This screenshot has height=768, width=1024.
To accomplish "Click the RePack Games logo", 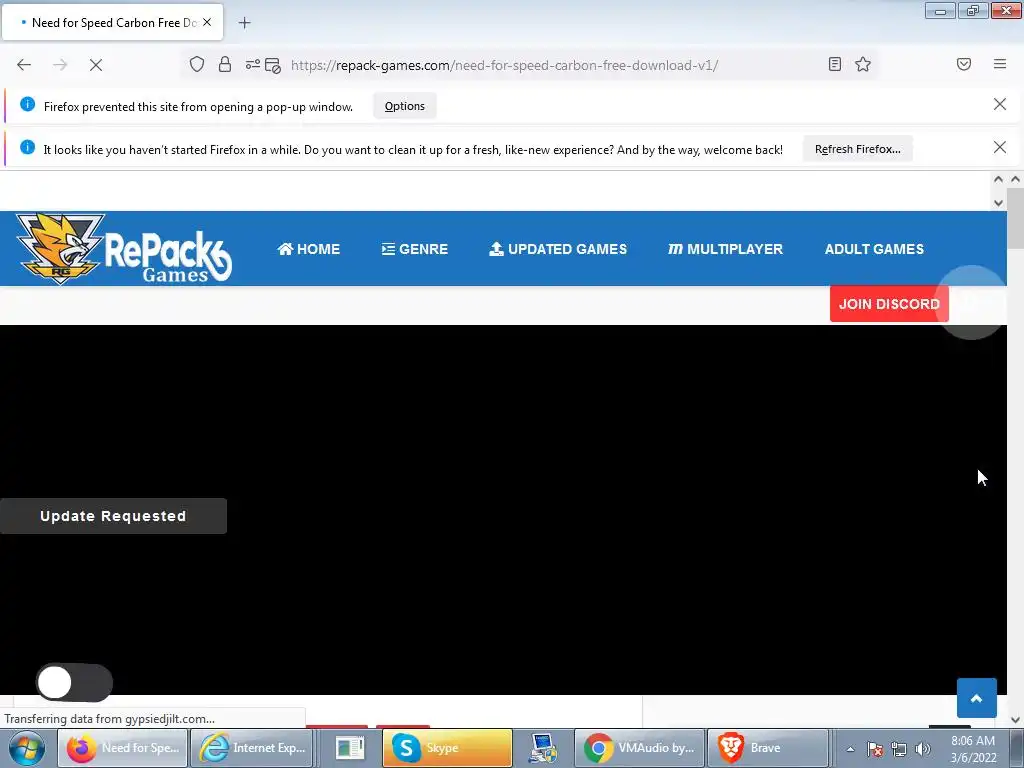I will tap(123, 249).
